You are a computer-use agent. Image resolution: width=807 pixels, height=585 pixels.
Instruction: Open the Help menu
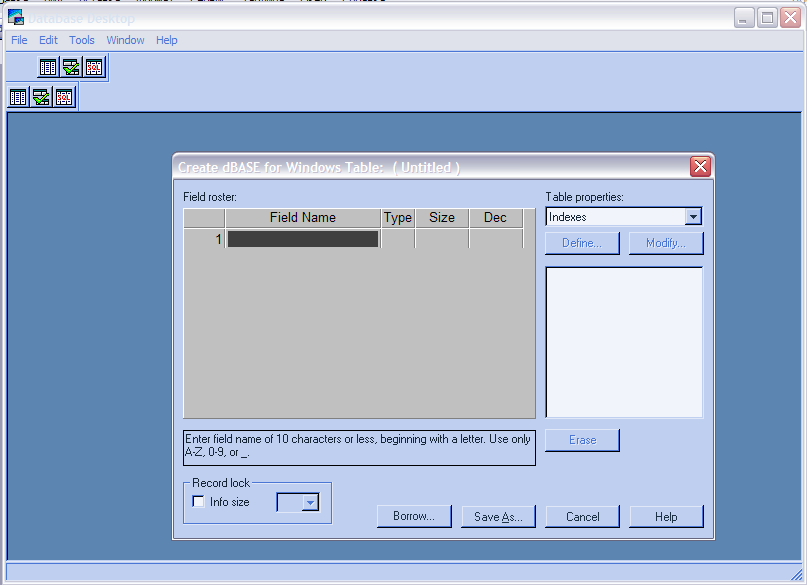167,40
